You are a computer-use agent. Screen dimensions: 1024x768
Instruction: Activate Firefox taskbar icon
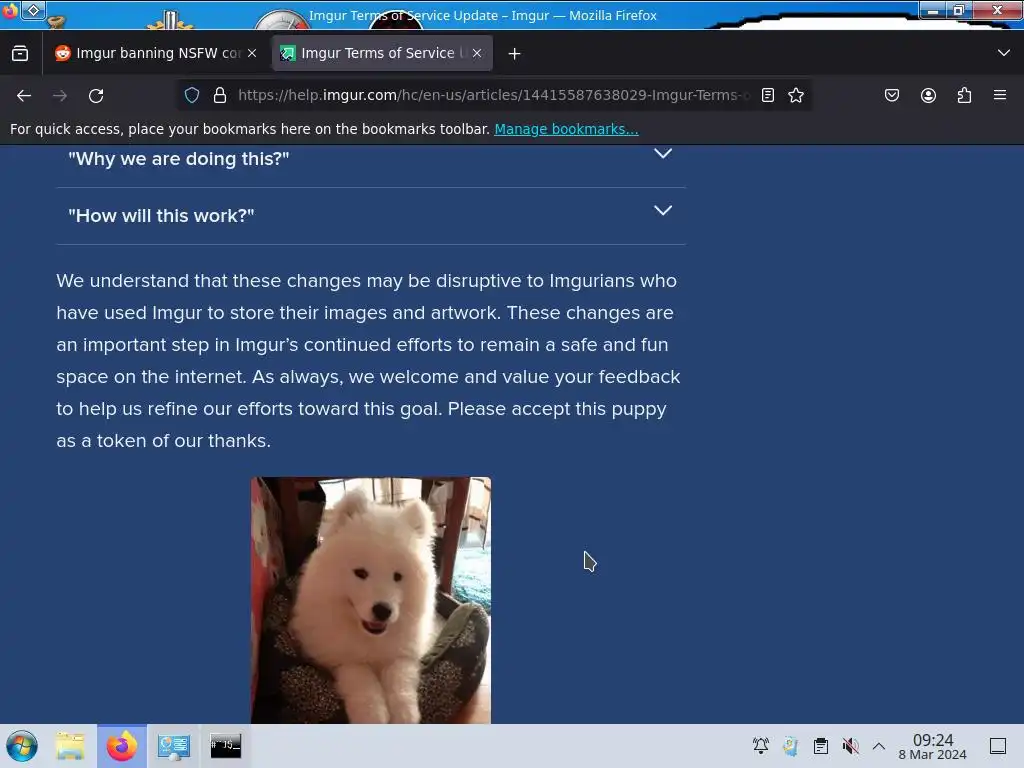click(x=122, y=746)
